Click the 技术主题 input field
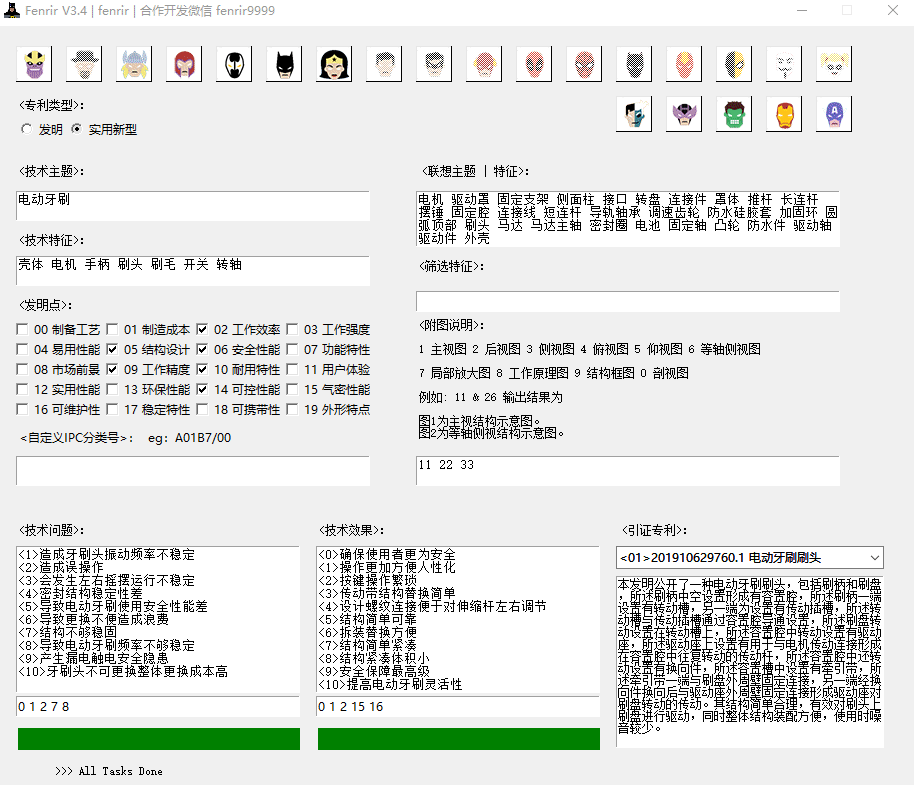The image size is (914, 785). [x=193, y=205]
